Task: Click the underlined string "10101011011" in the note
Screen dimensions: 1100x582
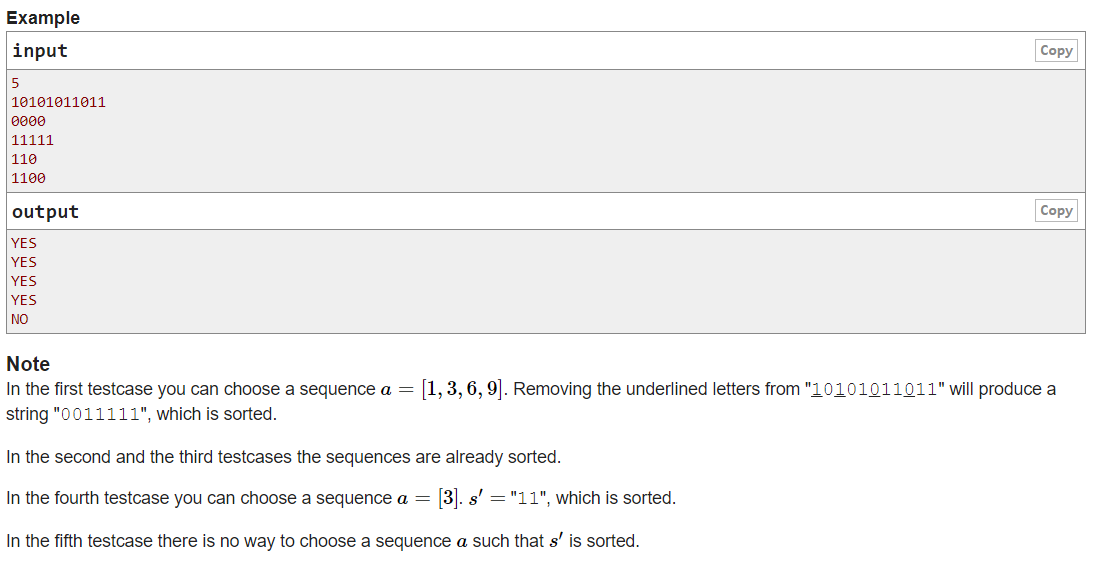Action: click(874, 390)
